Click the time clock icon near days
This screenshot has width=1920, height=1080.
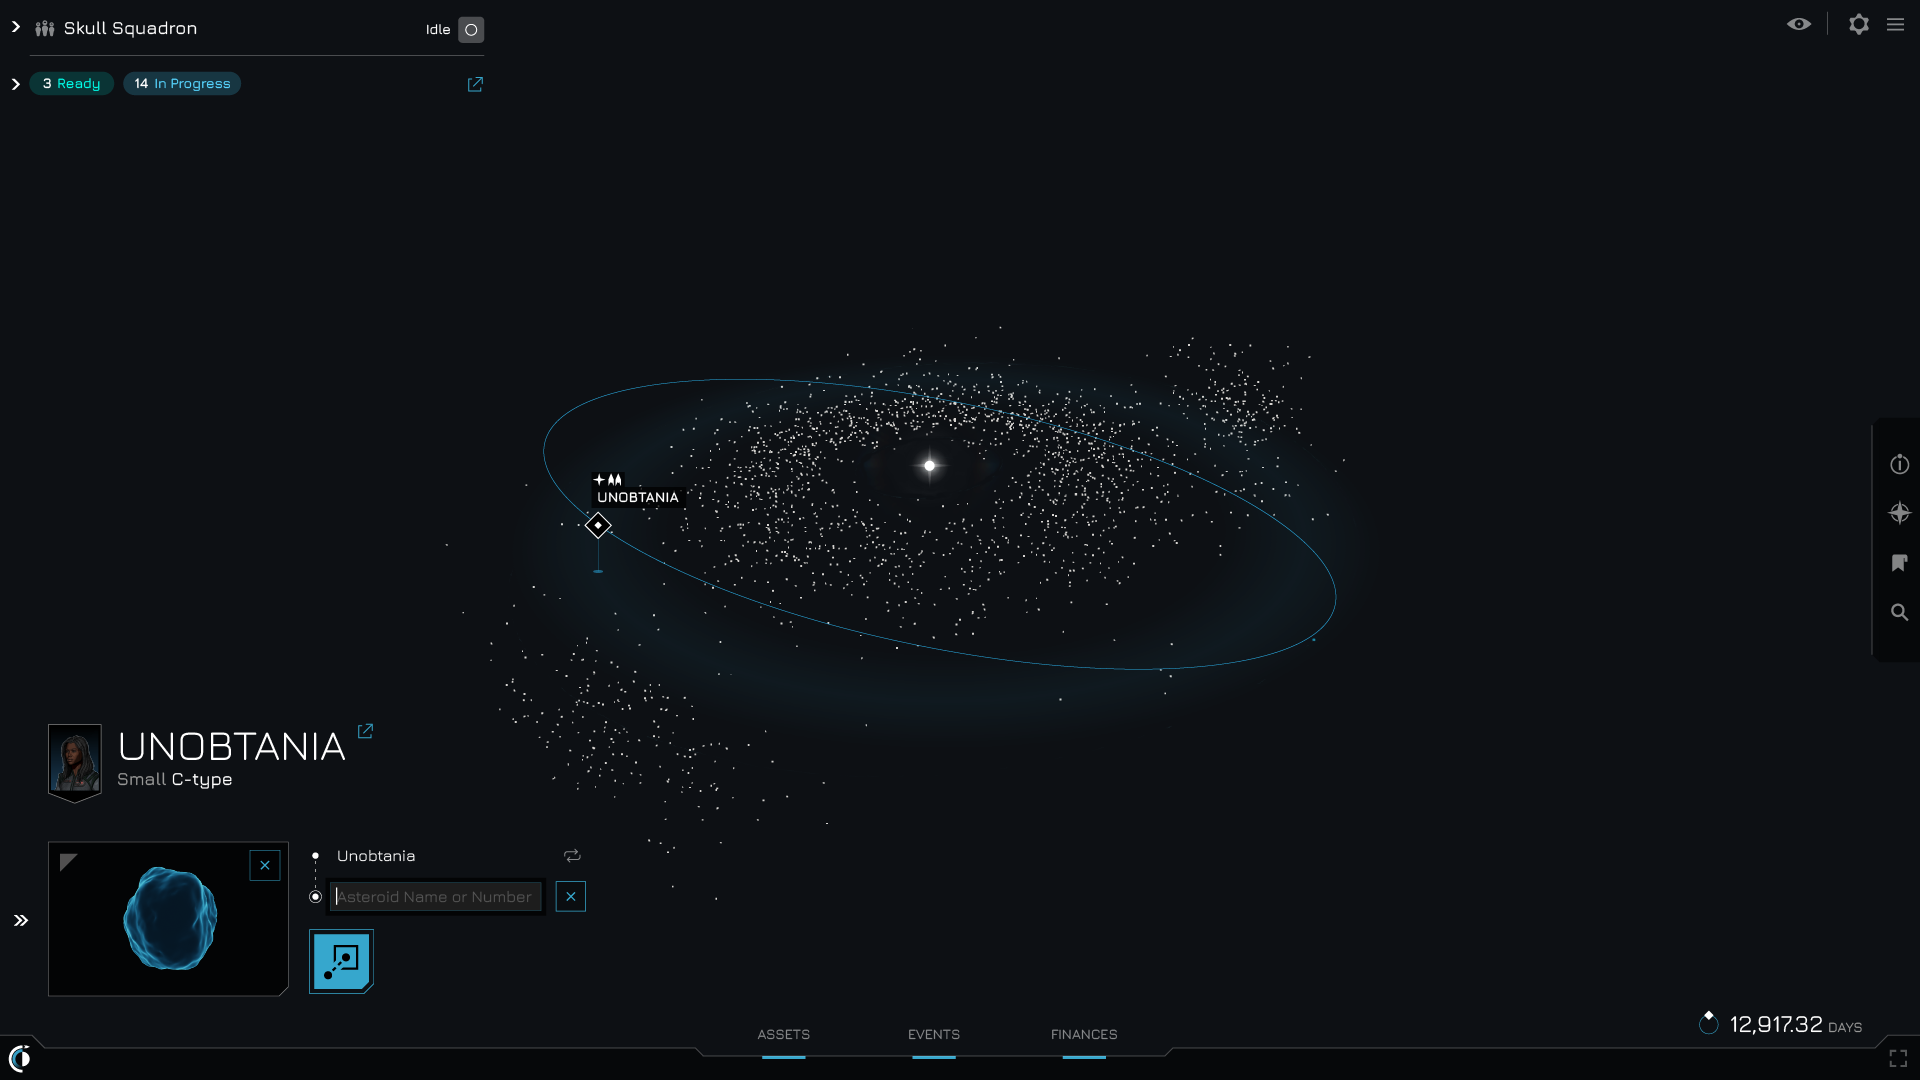[1709, 1023]
